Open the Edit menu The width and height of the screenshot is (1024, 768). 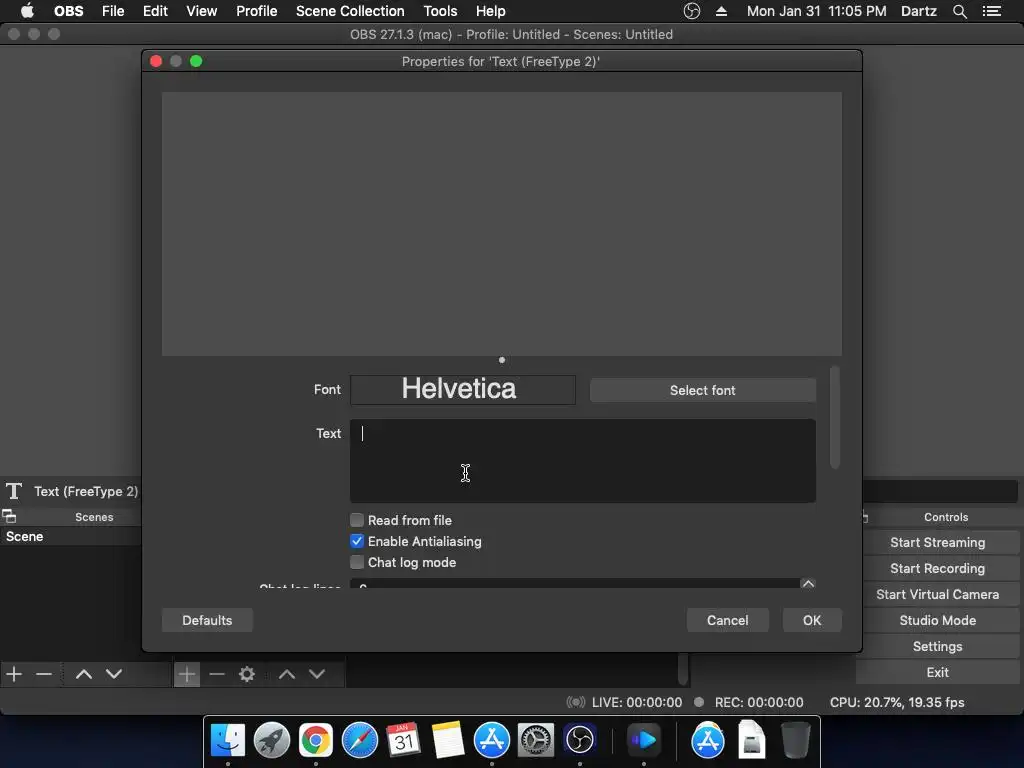(155, 11)
